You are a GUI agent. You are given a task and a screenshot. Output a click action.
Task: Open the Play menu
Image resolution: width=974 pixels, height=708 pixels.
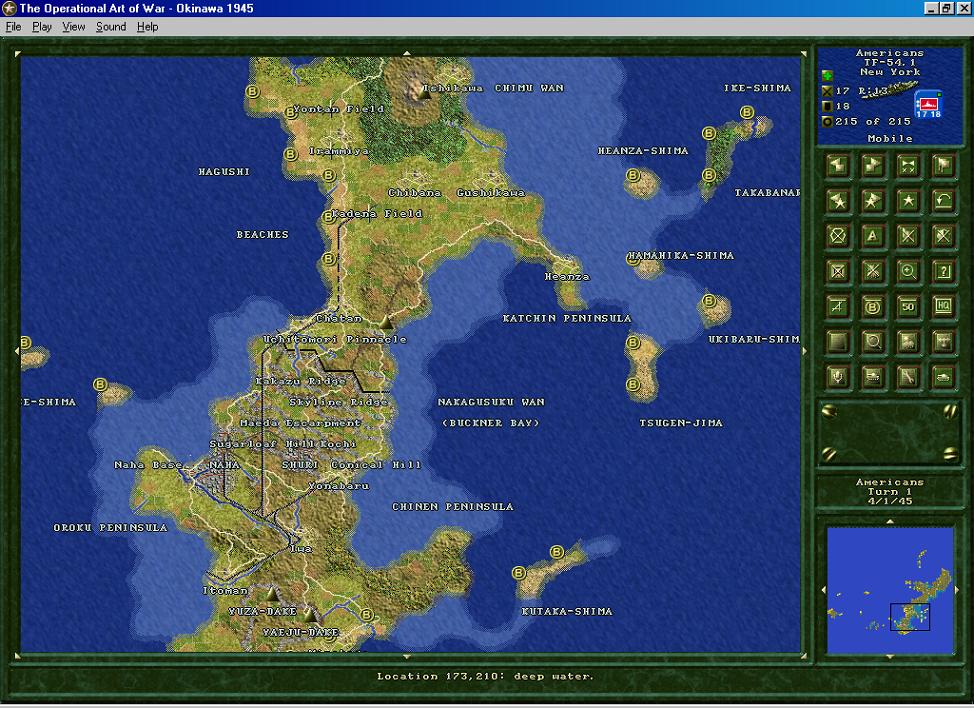(42, 27)
